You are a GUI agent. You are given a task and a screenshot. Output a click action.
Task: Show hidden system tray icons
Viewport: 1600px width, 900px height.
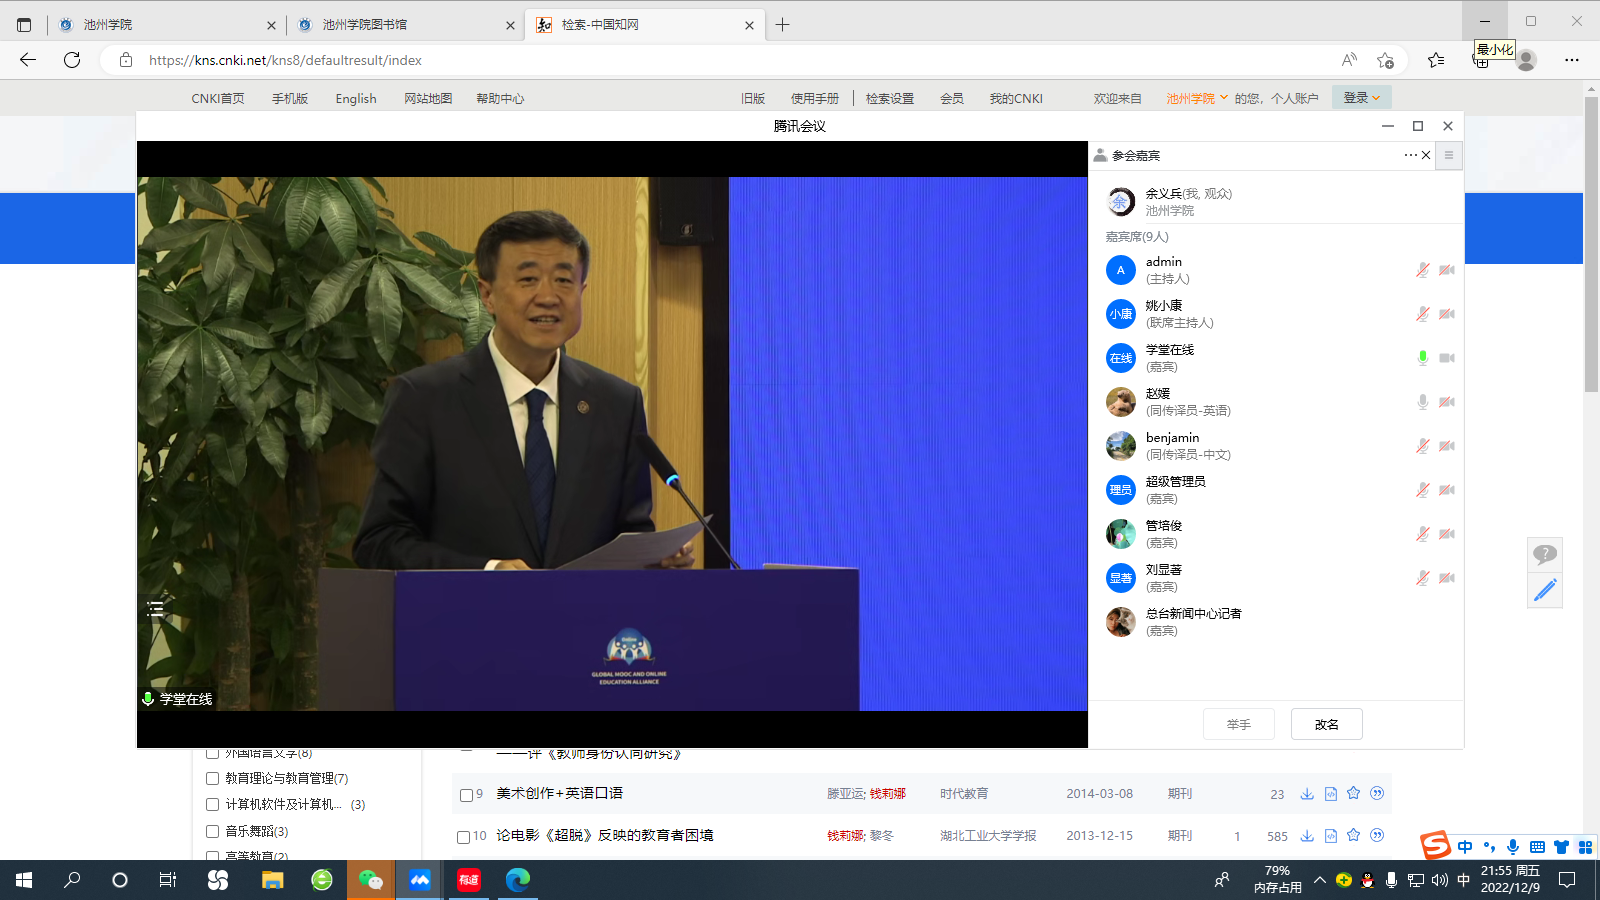pos(1320,880)
